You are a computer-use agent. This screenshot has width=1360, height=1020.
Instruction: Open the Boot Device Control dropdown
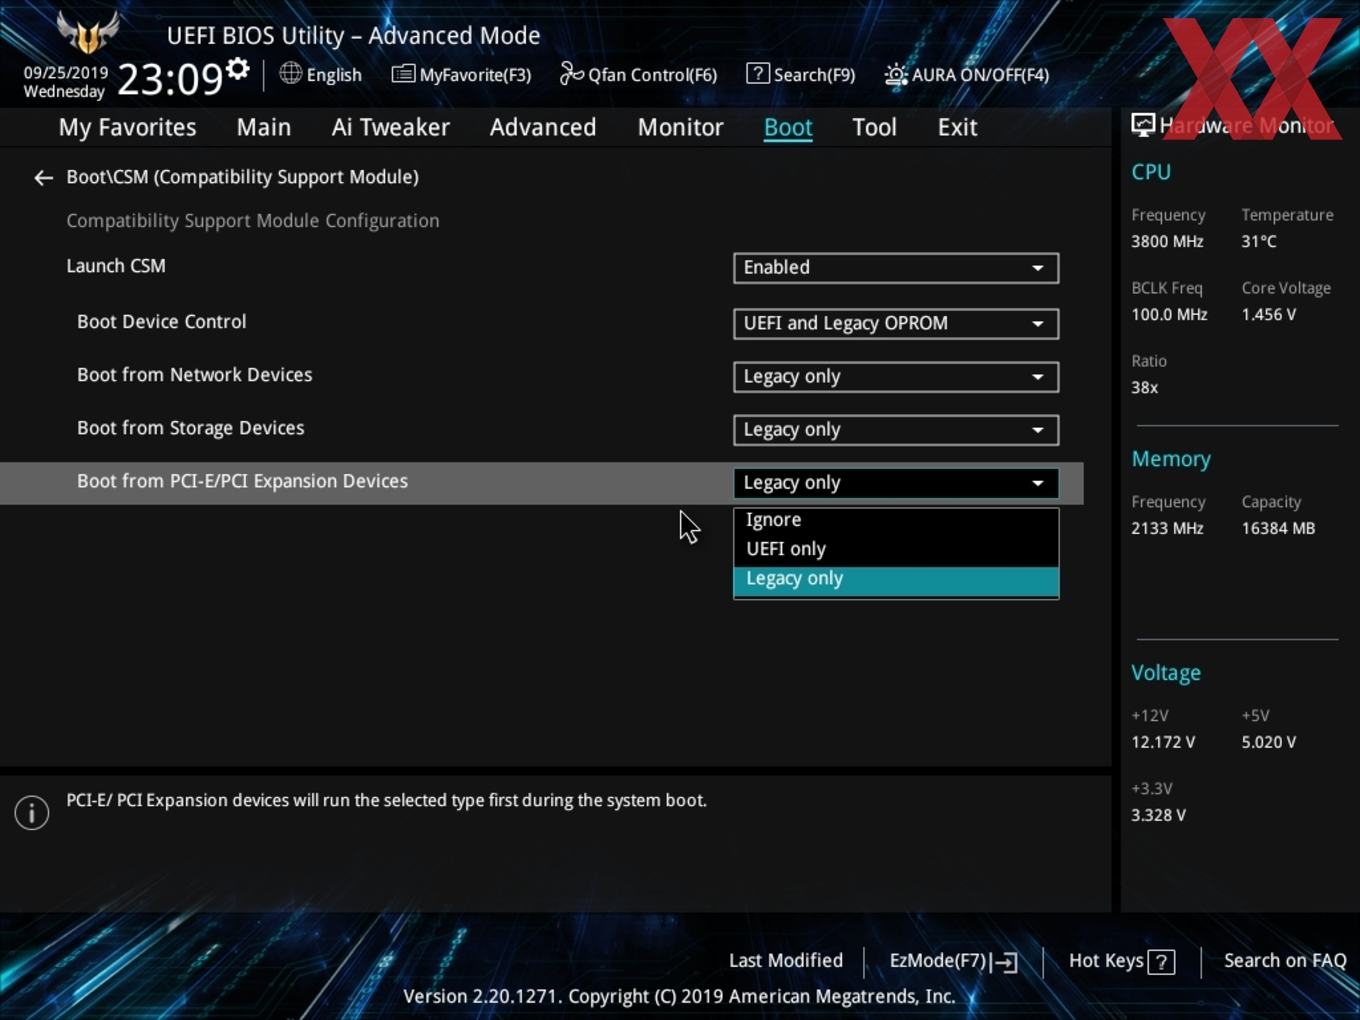895,324
